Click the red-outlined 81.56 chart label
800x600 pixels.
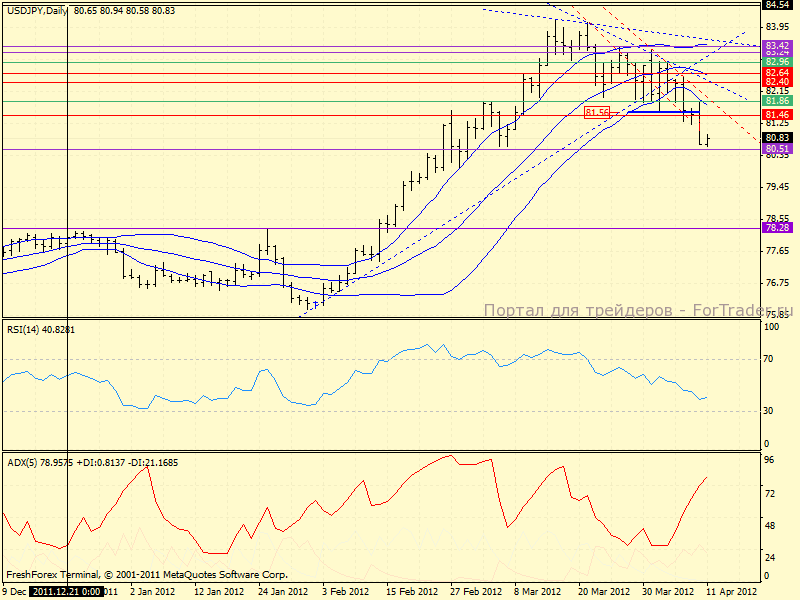pos(597,112)
